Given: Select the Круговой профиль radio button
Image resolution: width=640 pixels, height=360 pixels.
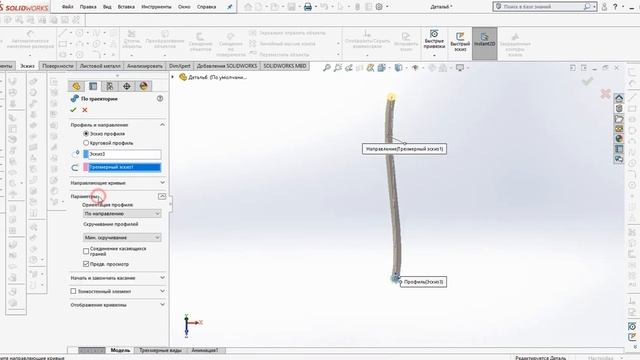Looking at the screenshot, I should coord(86,143).
